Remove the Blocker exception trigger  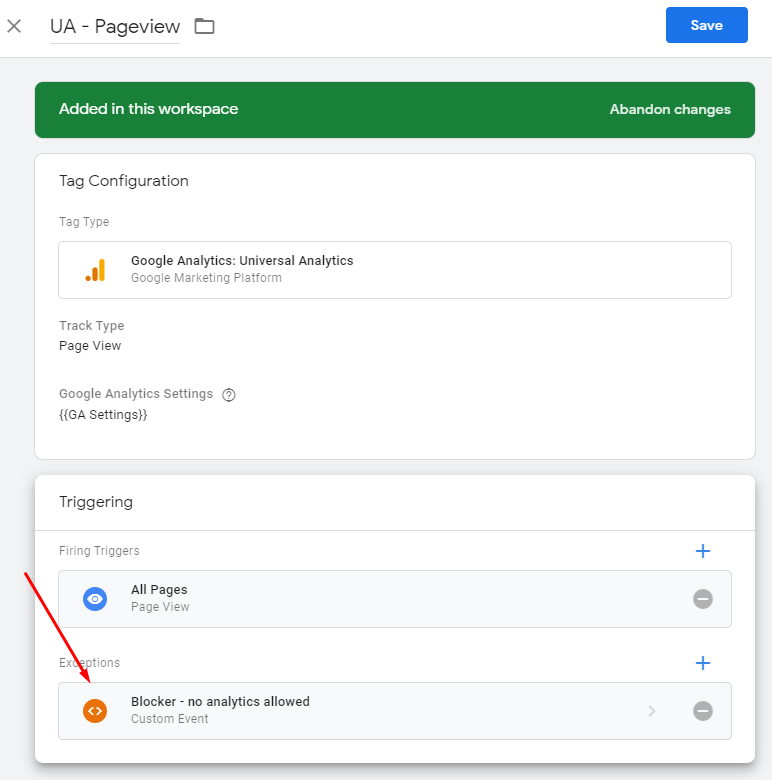pos(702,710)
